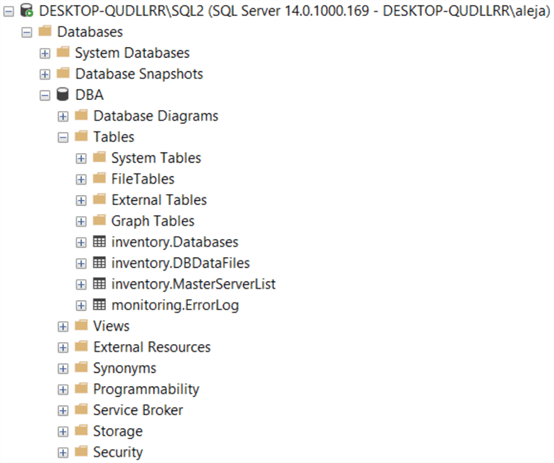Expand the inventory.MasterServerList table node
Screen dimensions: 554x463
(x=81, y=285)
